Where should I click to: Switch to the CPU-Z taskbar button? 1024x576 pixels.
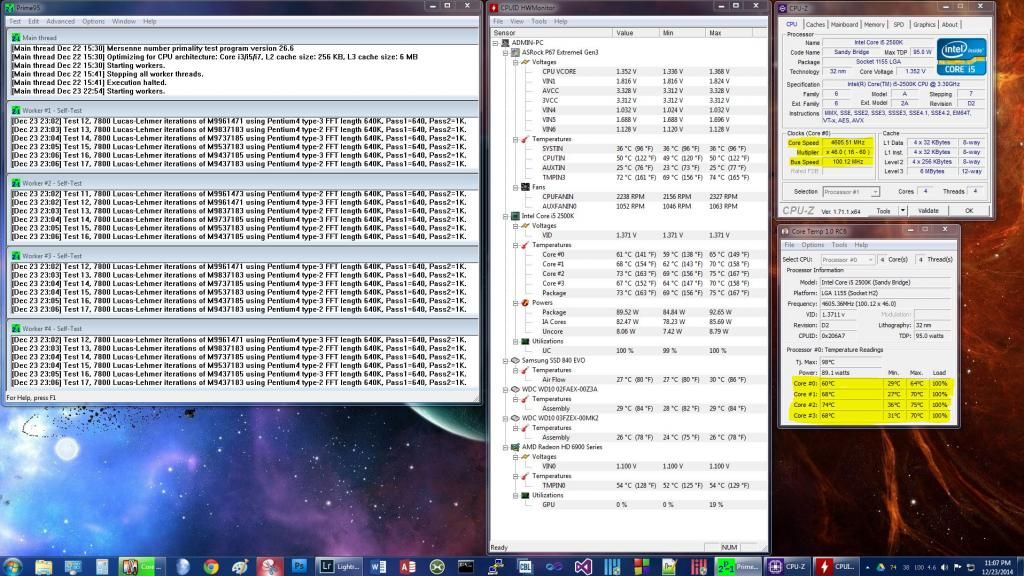[x=788, y=566]
